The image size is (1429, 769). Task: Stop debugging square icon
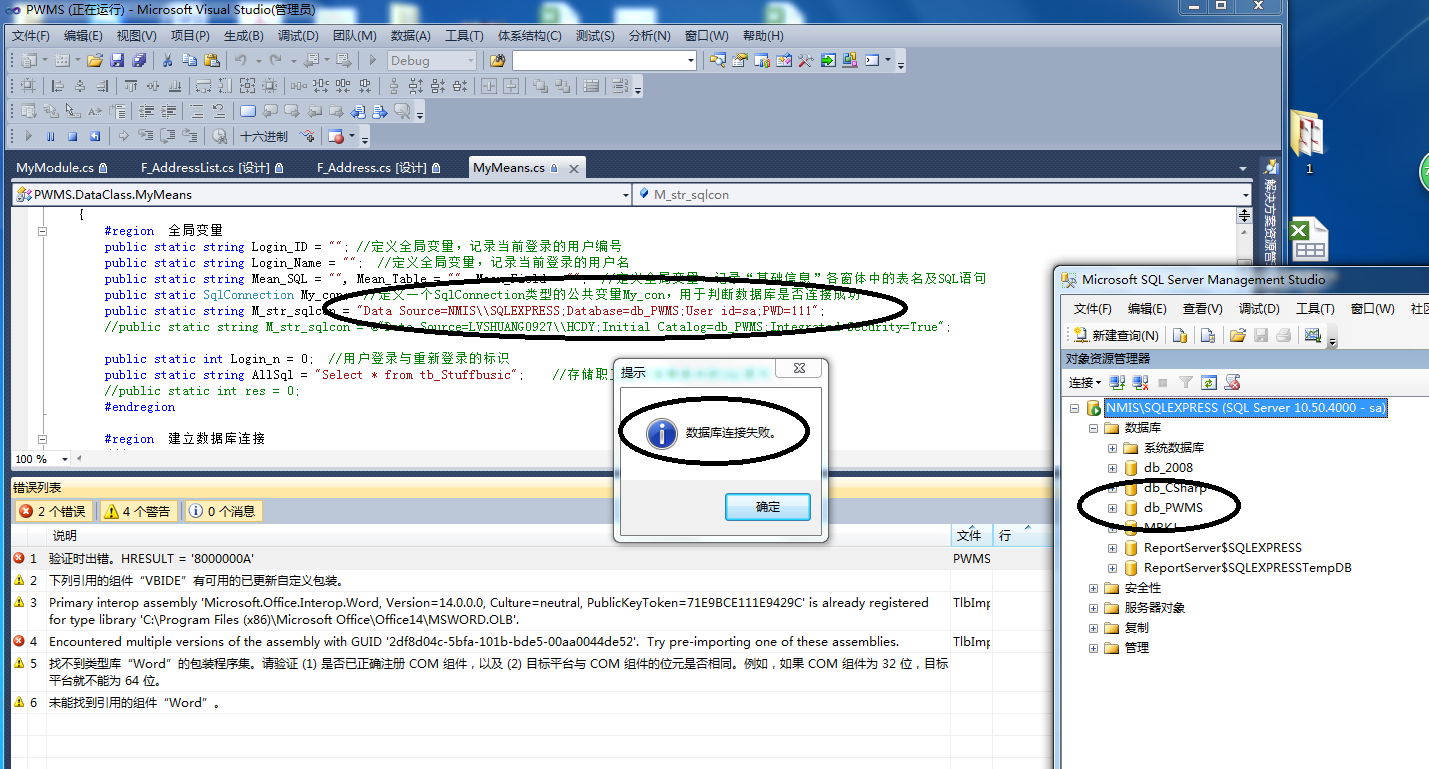point(72,136)
